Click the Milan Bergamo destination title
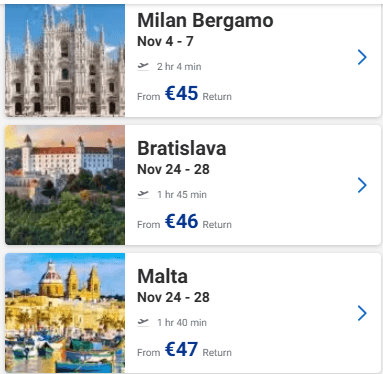Image resolution: width=383 pixels, height=374 pixels. (205, 21)
